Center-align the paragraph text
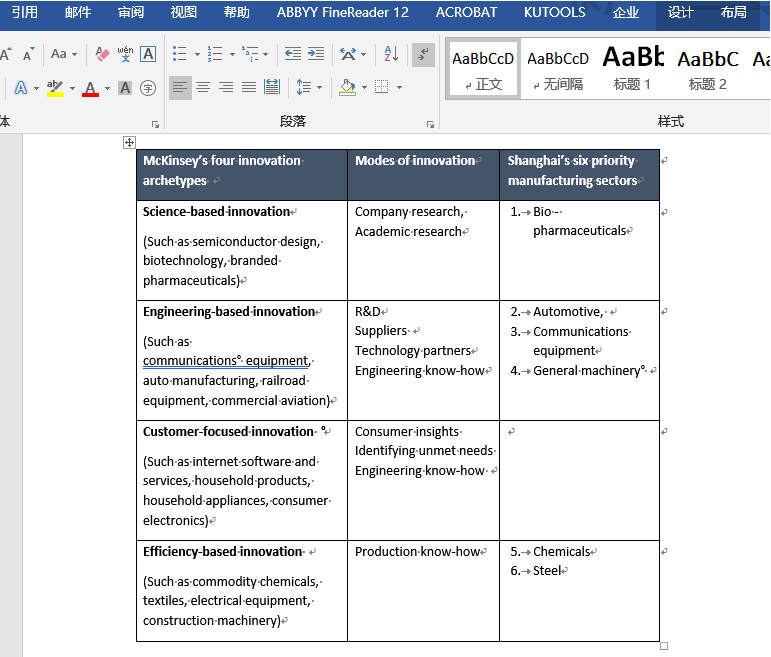This screenshot has height=657, width=771. point(203,88)
